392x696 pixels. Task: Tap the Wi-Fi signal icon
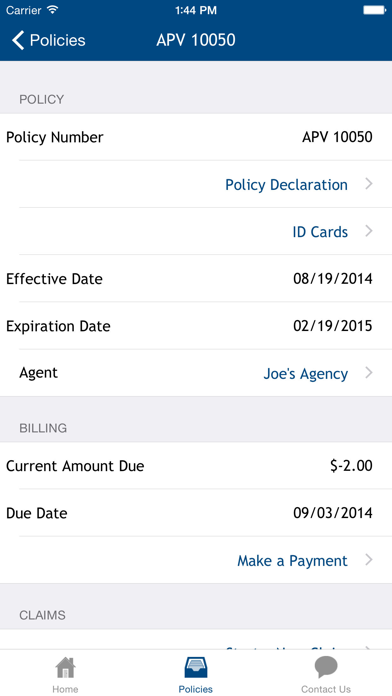pos(53,10)
